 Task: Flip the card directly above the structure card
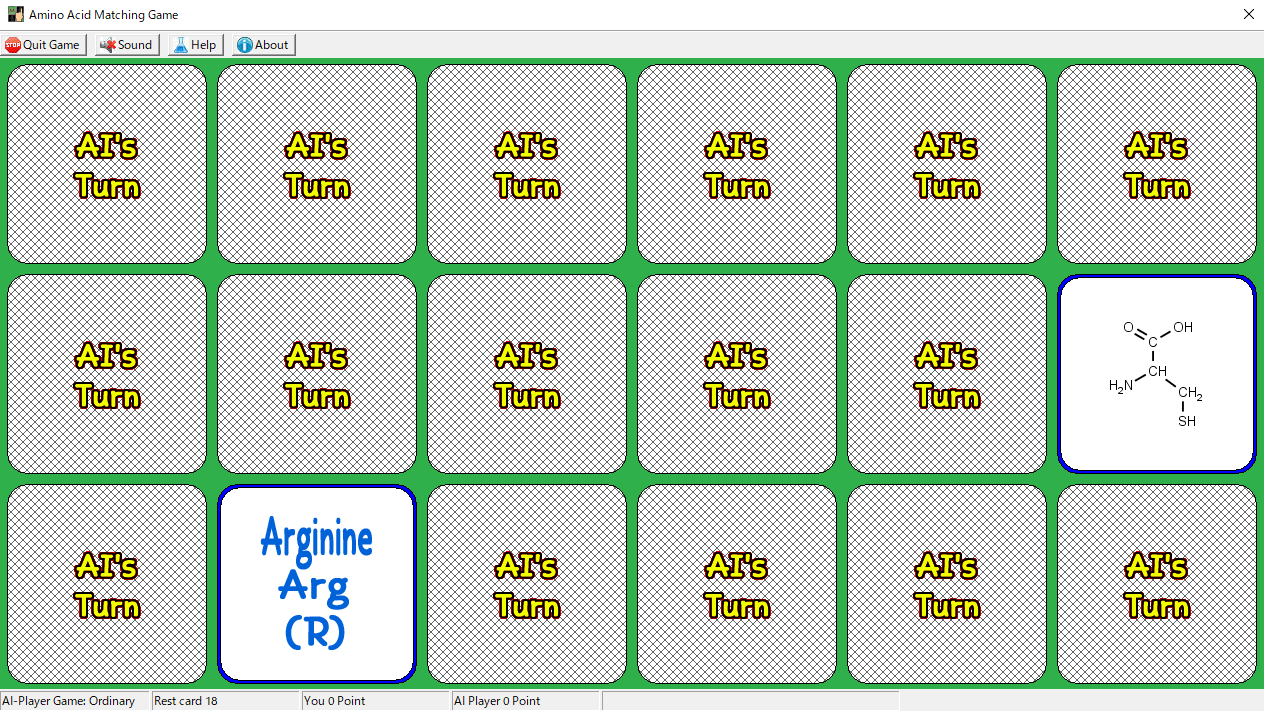tap(1157, 164)
